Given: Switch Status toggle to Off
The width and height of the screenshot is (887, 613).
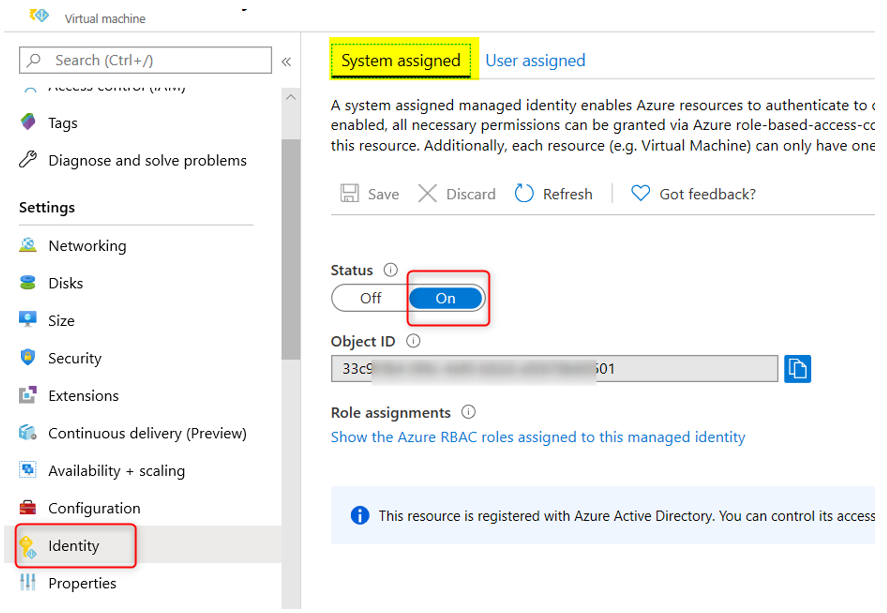Looking at the screenshot, I should coord(371,298).
